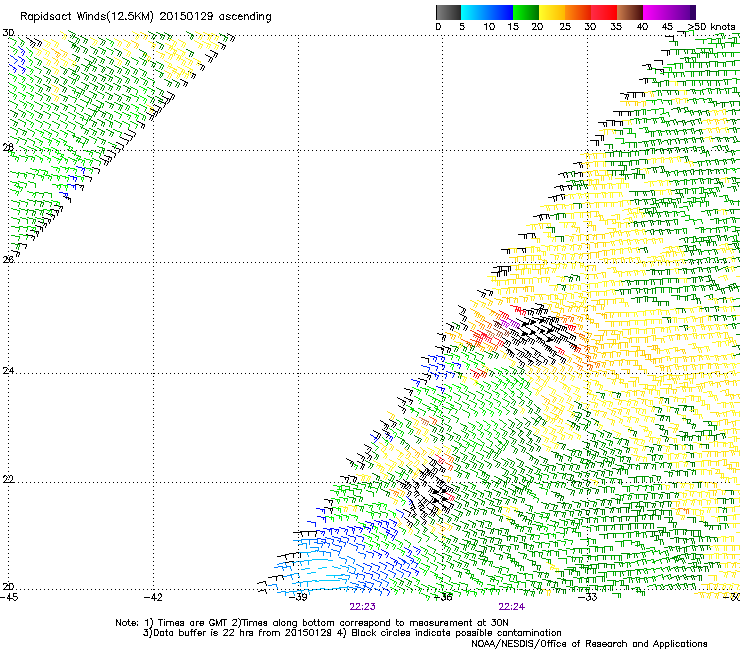Click the brown 35-40 knots legend swatch
740x650 pixels.
pos(630,12)
